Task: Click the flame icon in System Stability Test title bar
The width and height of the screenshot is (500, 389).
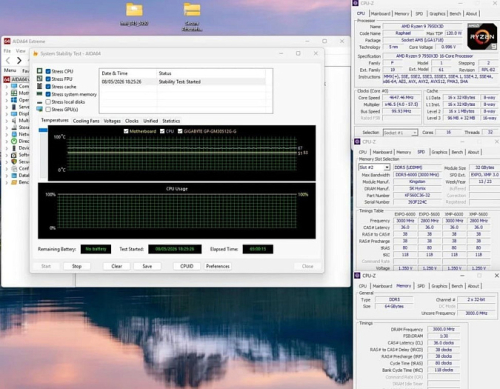Action: [35, 53]
